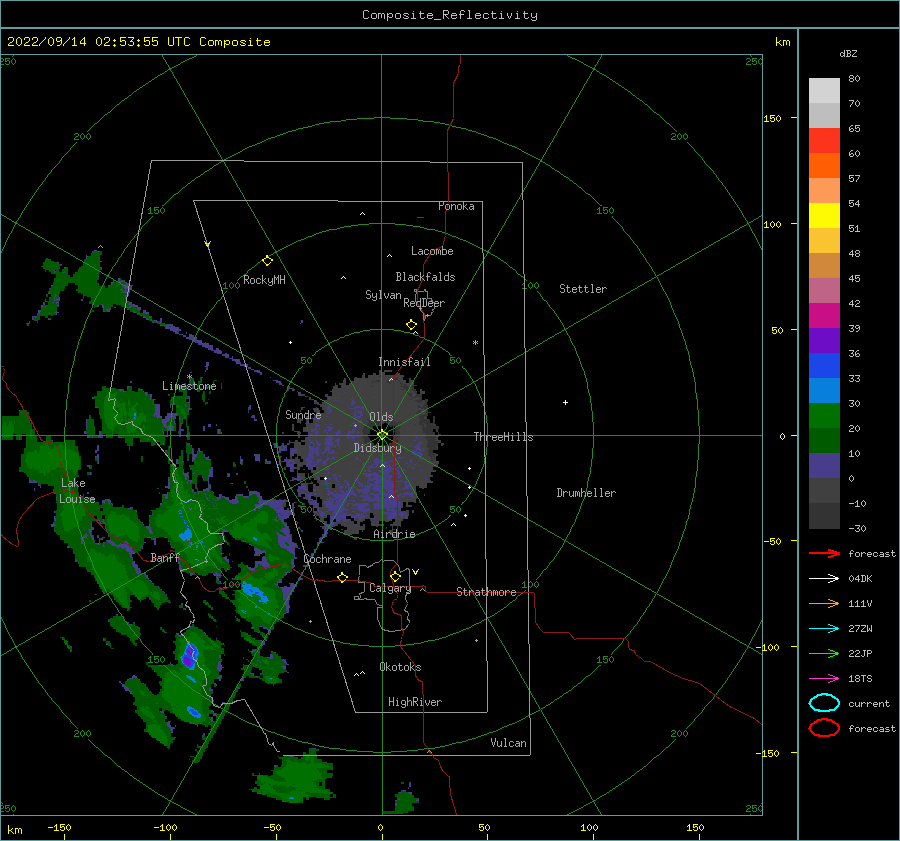Click the Innisfail city label
Image resolution: width=900 pixels, height=841 pixels.
404,362
